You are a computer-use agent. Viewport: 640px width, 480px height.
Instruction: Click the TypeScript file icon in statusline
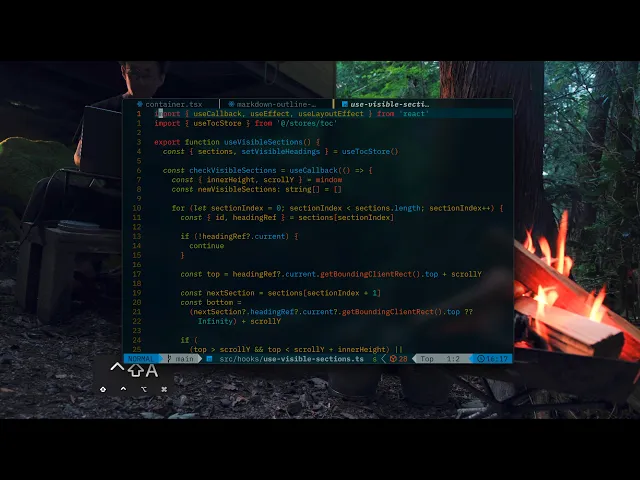click(x=209, y=359)
